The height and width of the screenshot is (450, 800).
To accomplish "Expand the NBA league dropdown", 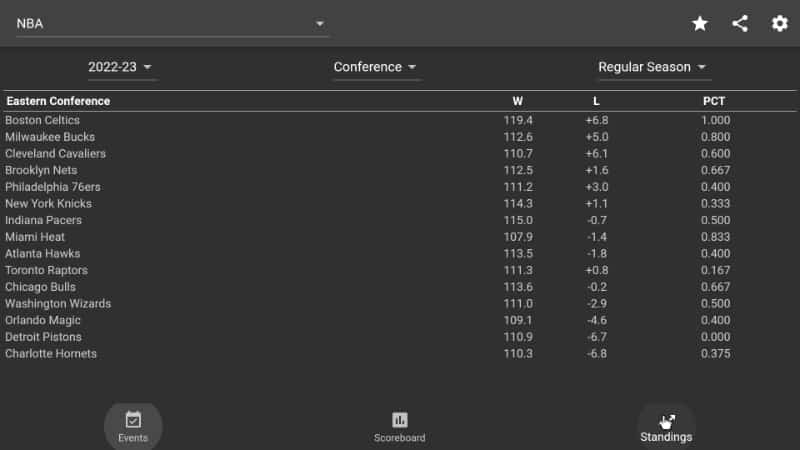I will [170, 24].
